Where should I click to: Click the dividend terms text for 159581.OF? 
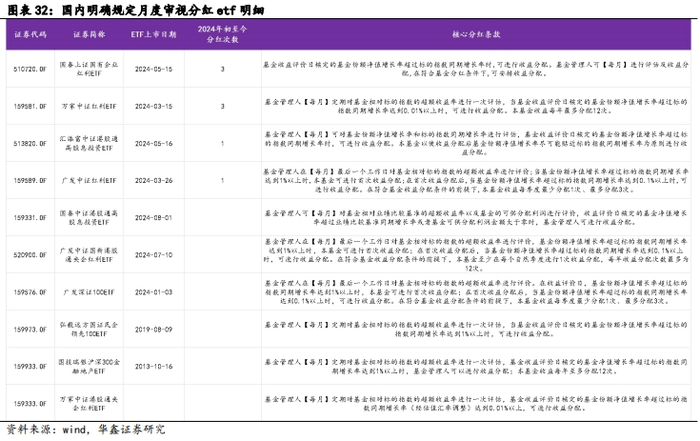point(476,106)
